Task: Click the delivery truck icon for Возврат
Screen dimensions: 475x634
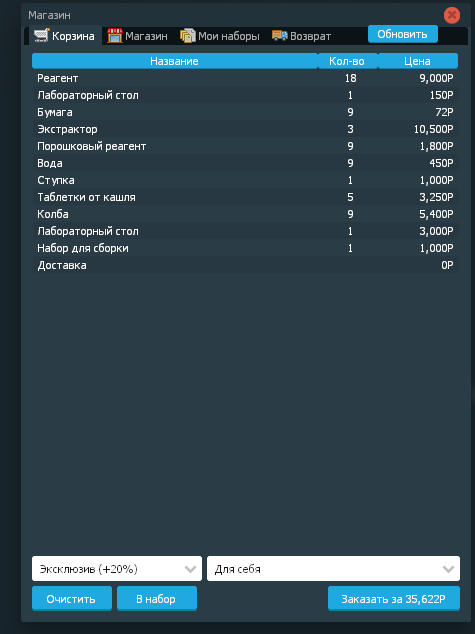Action: pos(280,36)
